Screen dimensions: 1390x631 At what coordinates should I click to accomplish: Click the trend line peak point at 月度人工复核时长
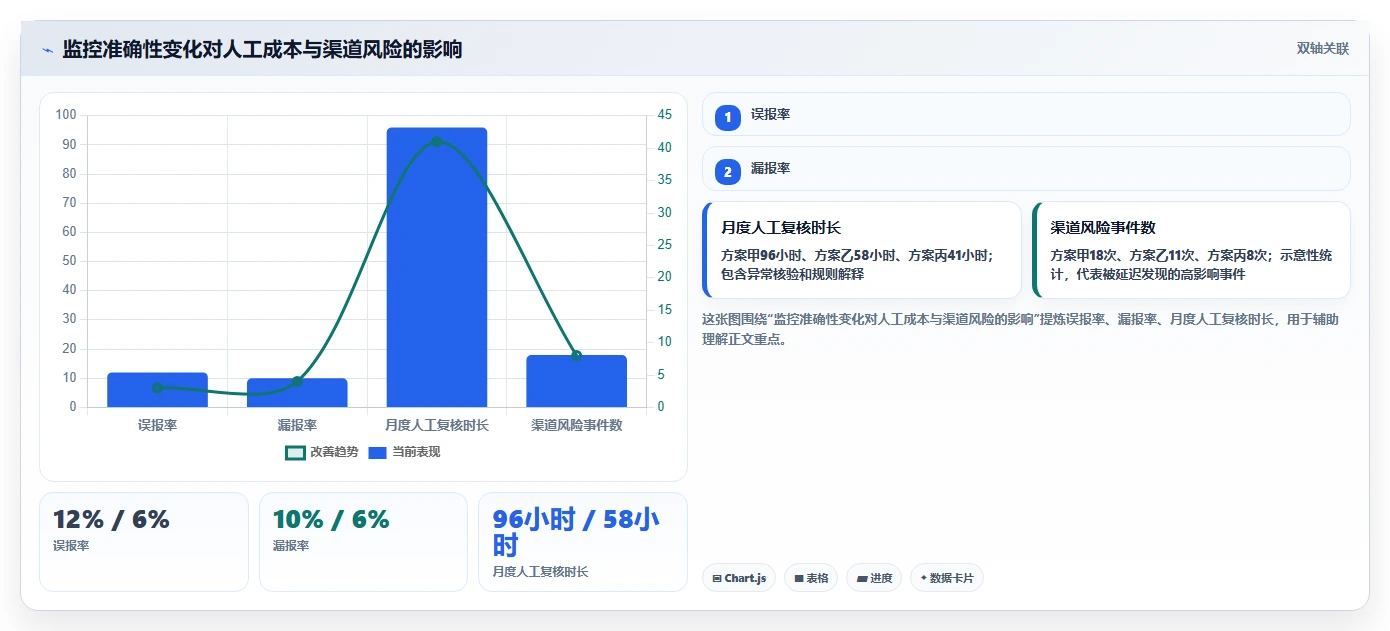tap(437, 142)
